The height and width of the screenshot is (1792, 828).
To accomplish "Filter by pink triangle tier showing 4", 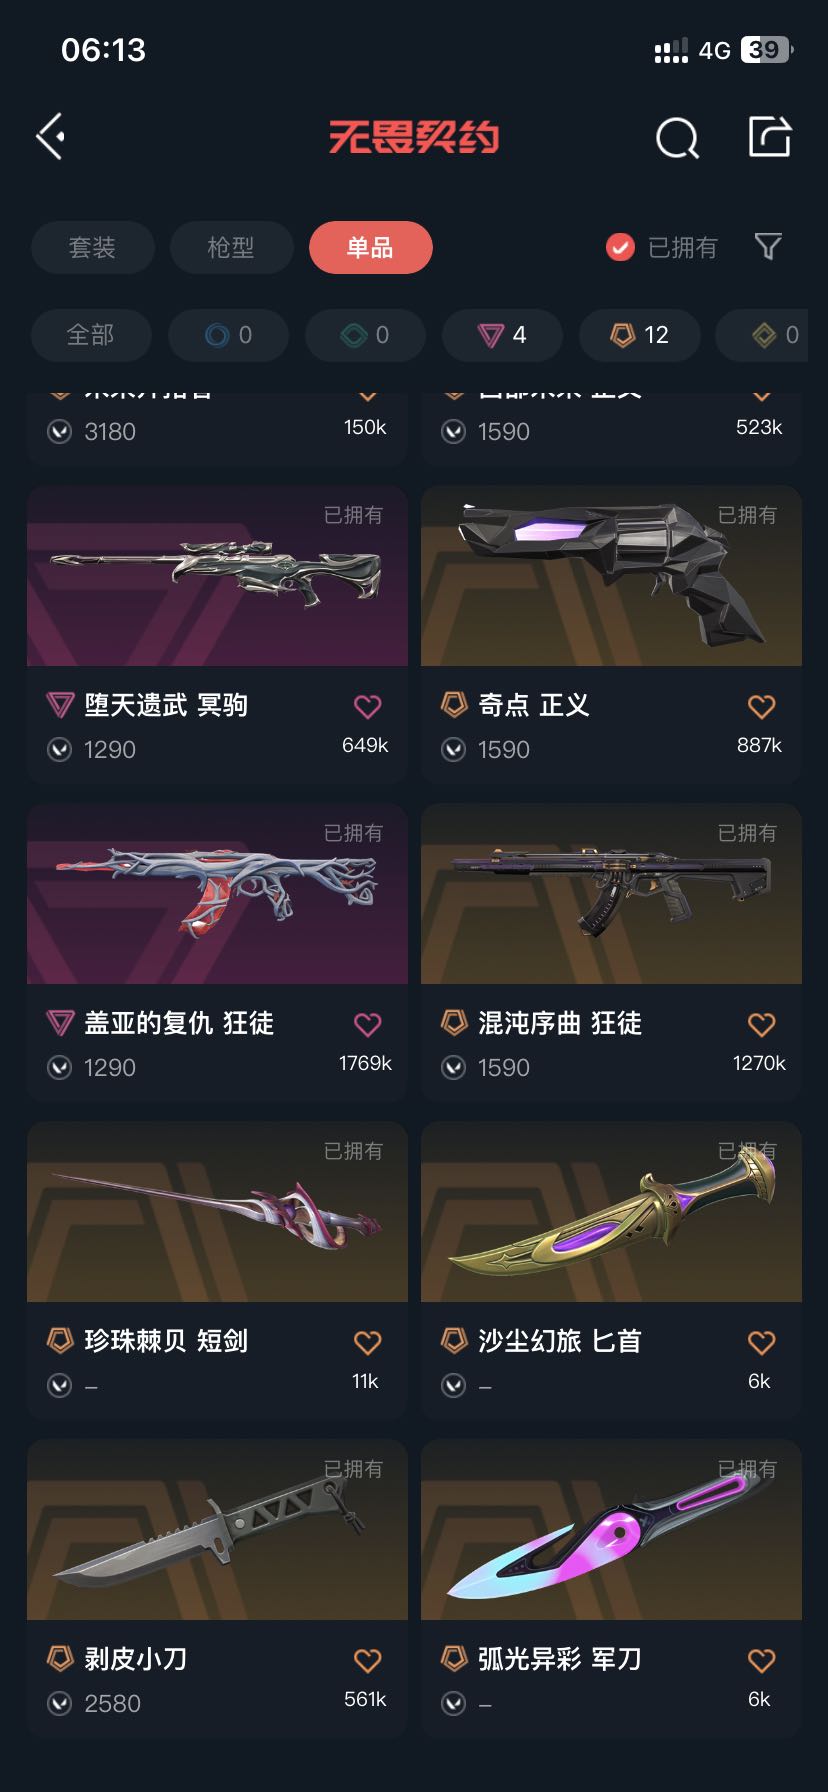I will click(x=502, y=335).
